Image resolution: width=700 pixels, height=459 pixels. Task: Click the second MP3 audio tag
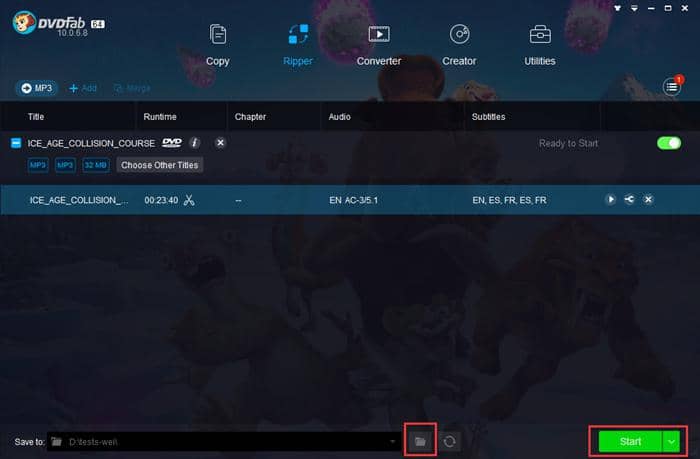[x=65, y=165]
